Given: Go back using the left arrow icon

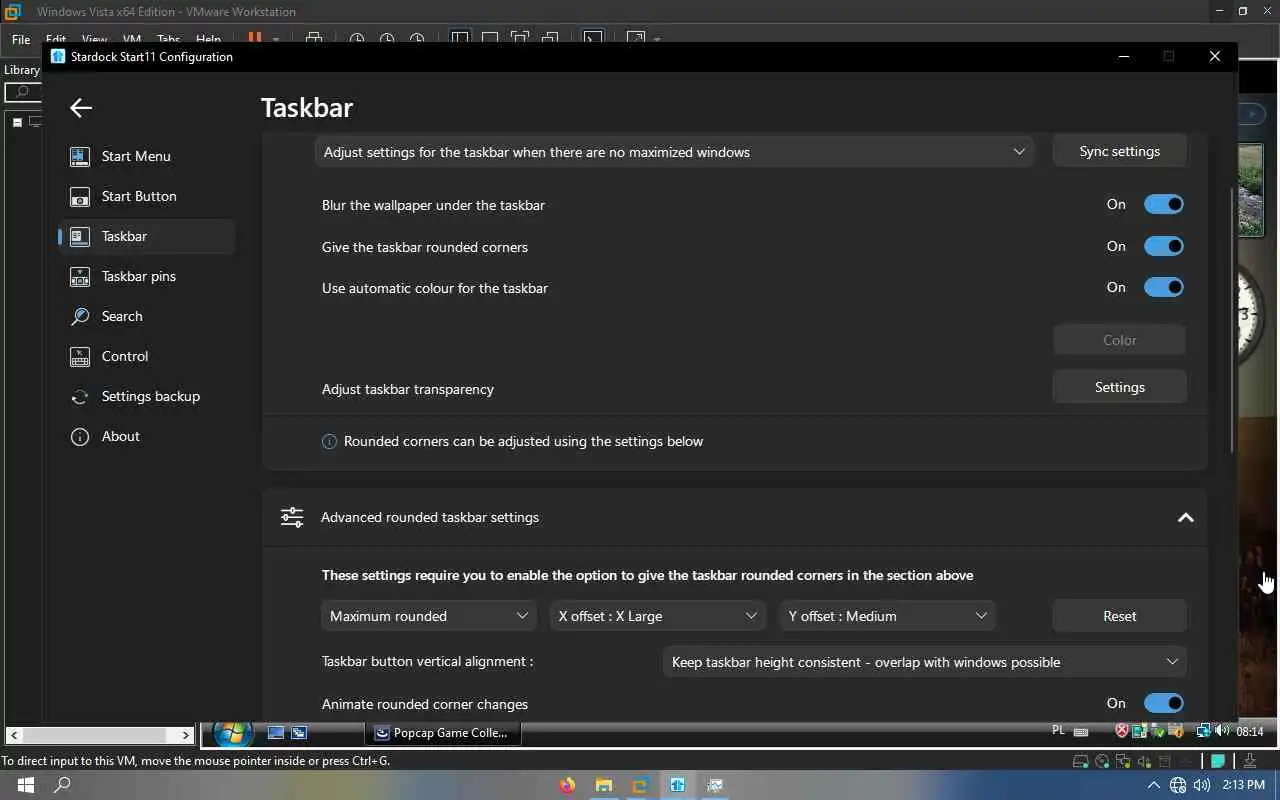Looking at the screenshot, I should [x=81, y=108].
